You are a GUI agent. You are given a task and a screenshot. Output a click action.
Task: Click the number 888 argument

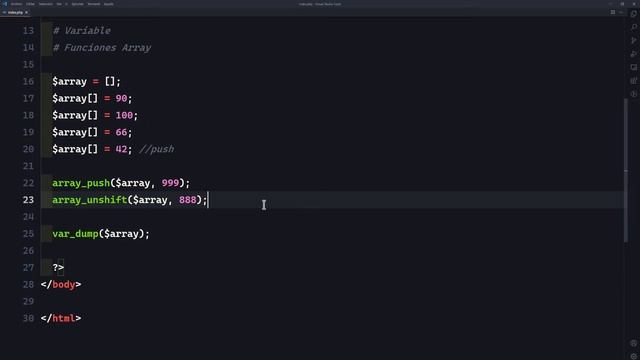188,200
